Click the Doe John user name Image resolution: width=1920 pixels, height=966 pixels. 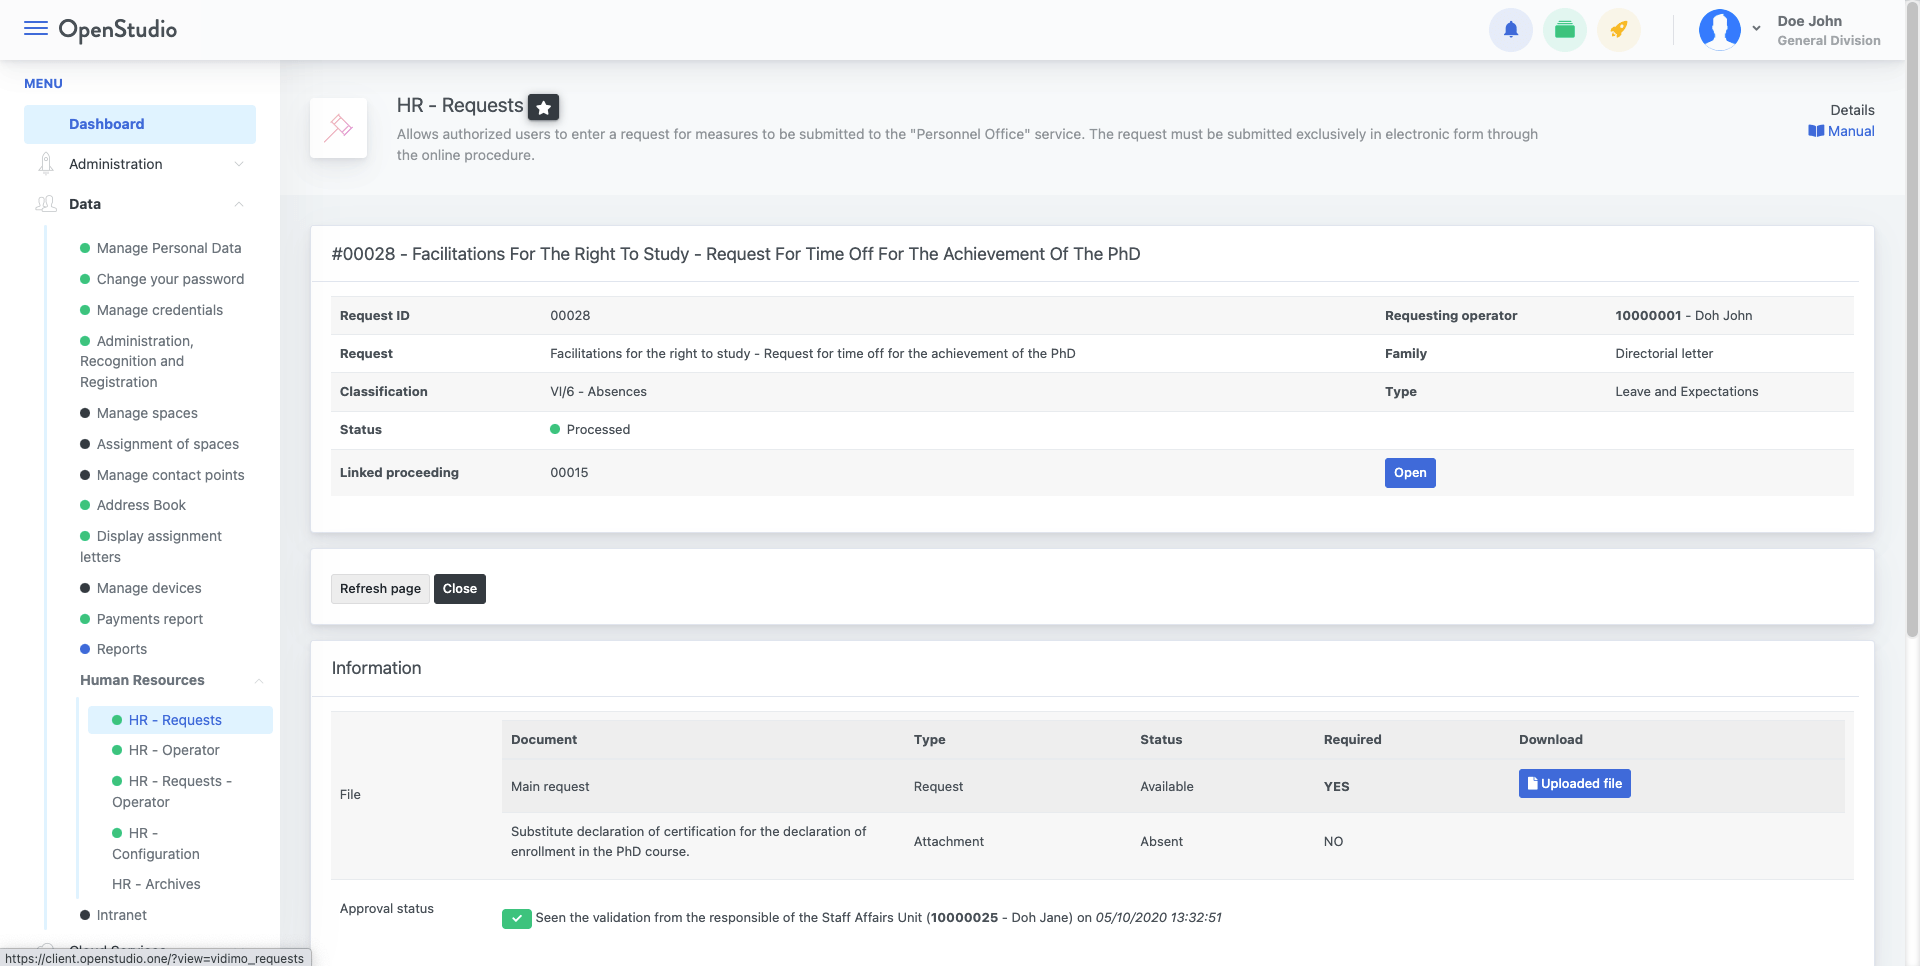tap(1809, 21)
